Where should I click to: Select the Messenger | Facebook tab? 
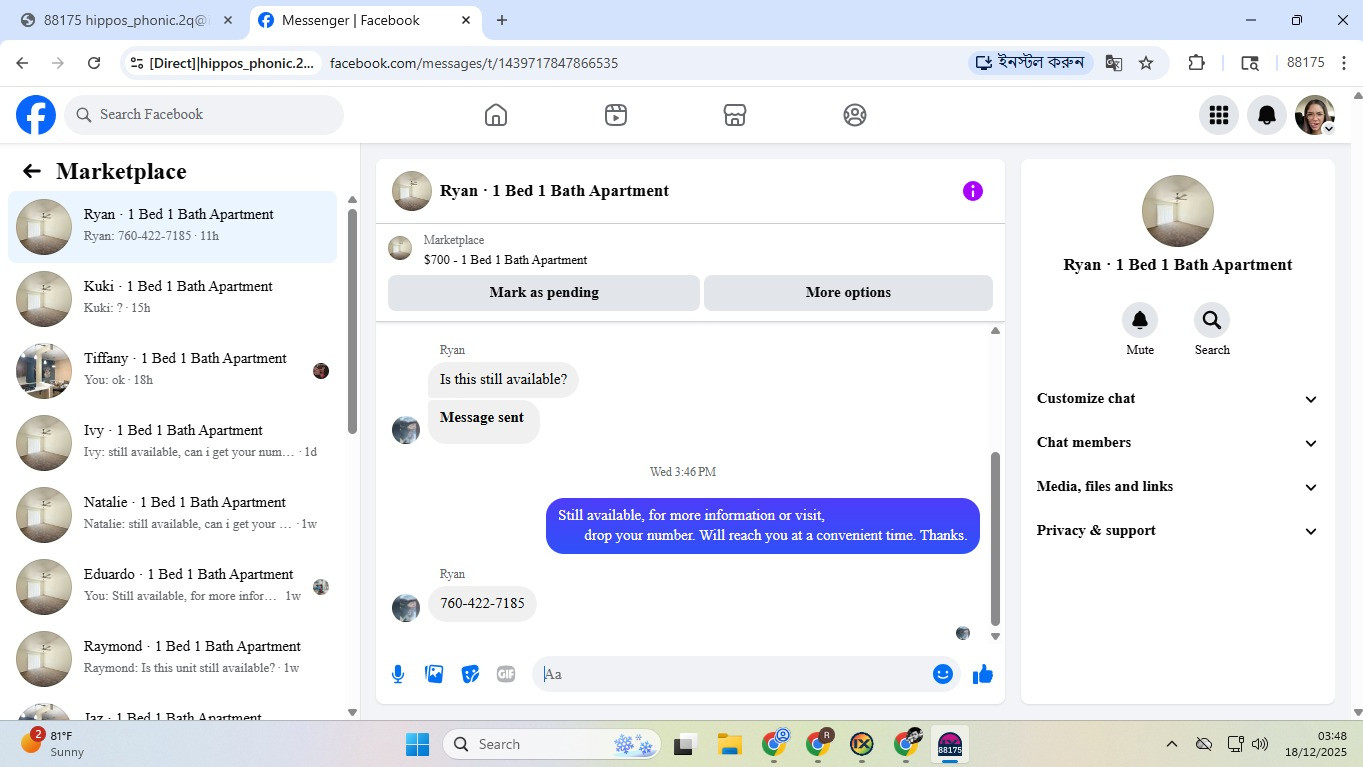(x=366, y=20)
